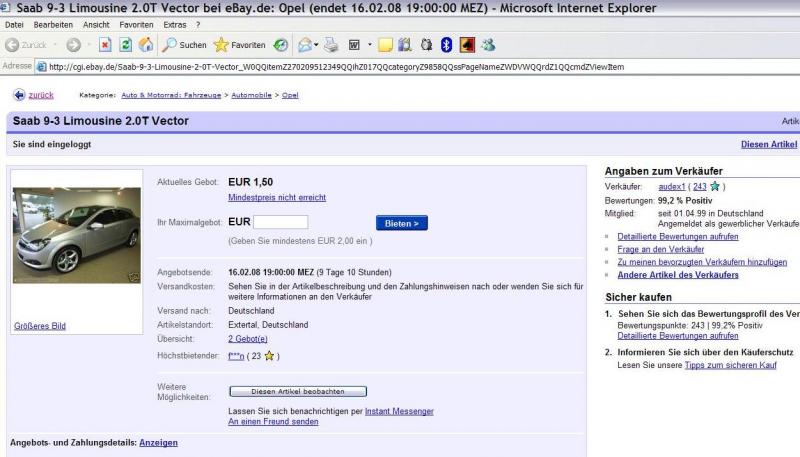Click the Diesen Artikel link at right
This screenshot has width=800, height=457.
point(769,144)
